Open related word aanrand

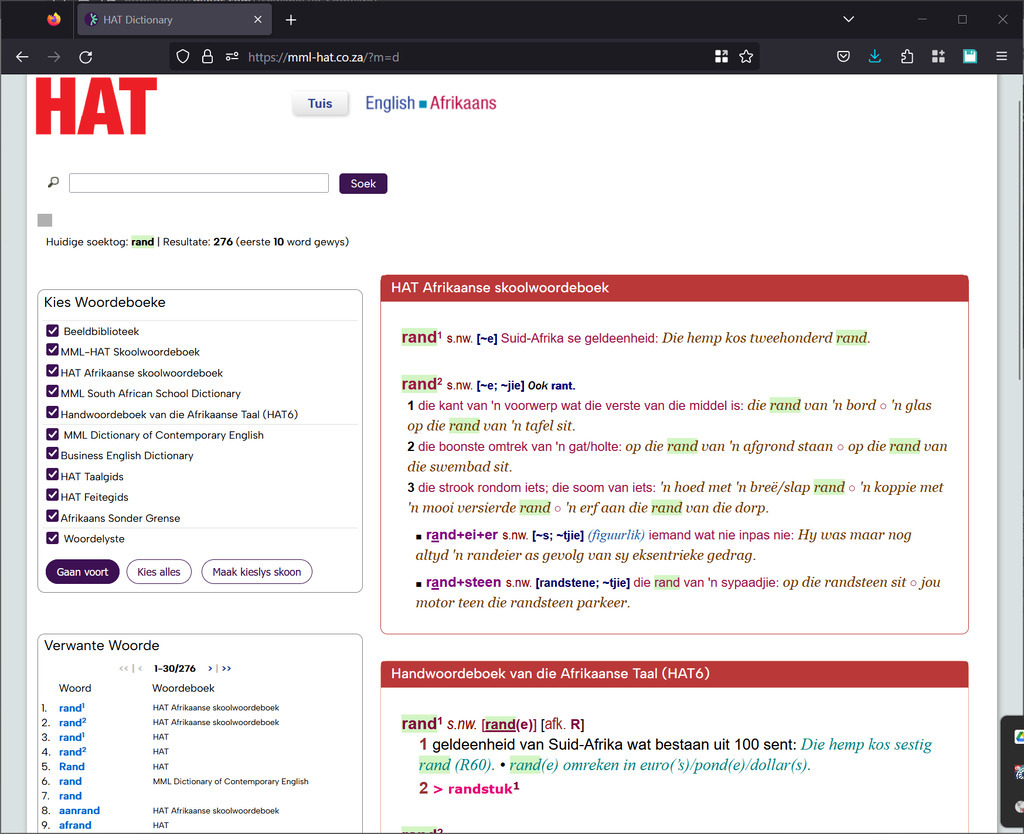79,810
